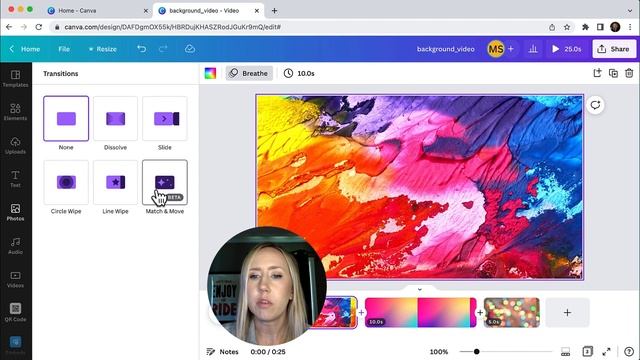
Task: Select the pink gradient 10.0s clip
Action: pos(420,313)
